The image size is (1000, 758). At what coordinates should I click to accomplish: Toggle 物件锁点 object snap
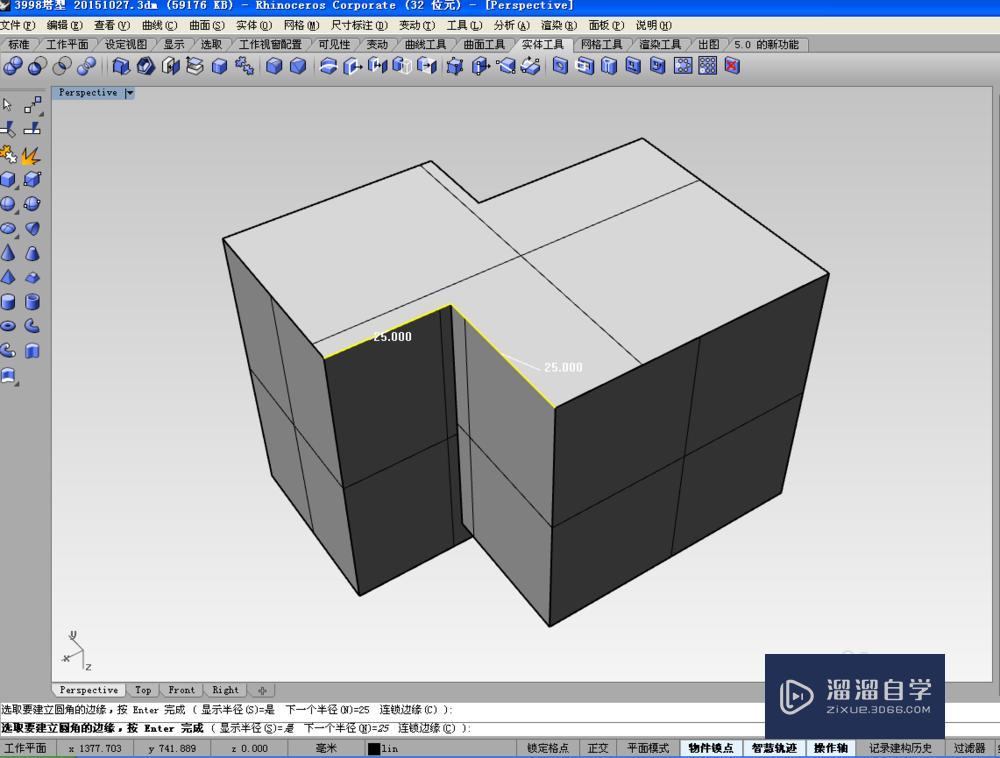point(710,748)
